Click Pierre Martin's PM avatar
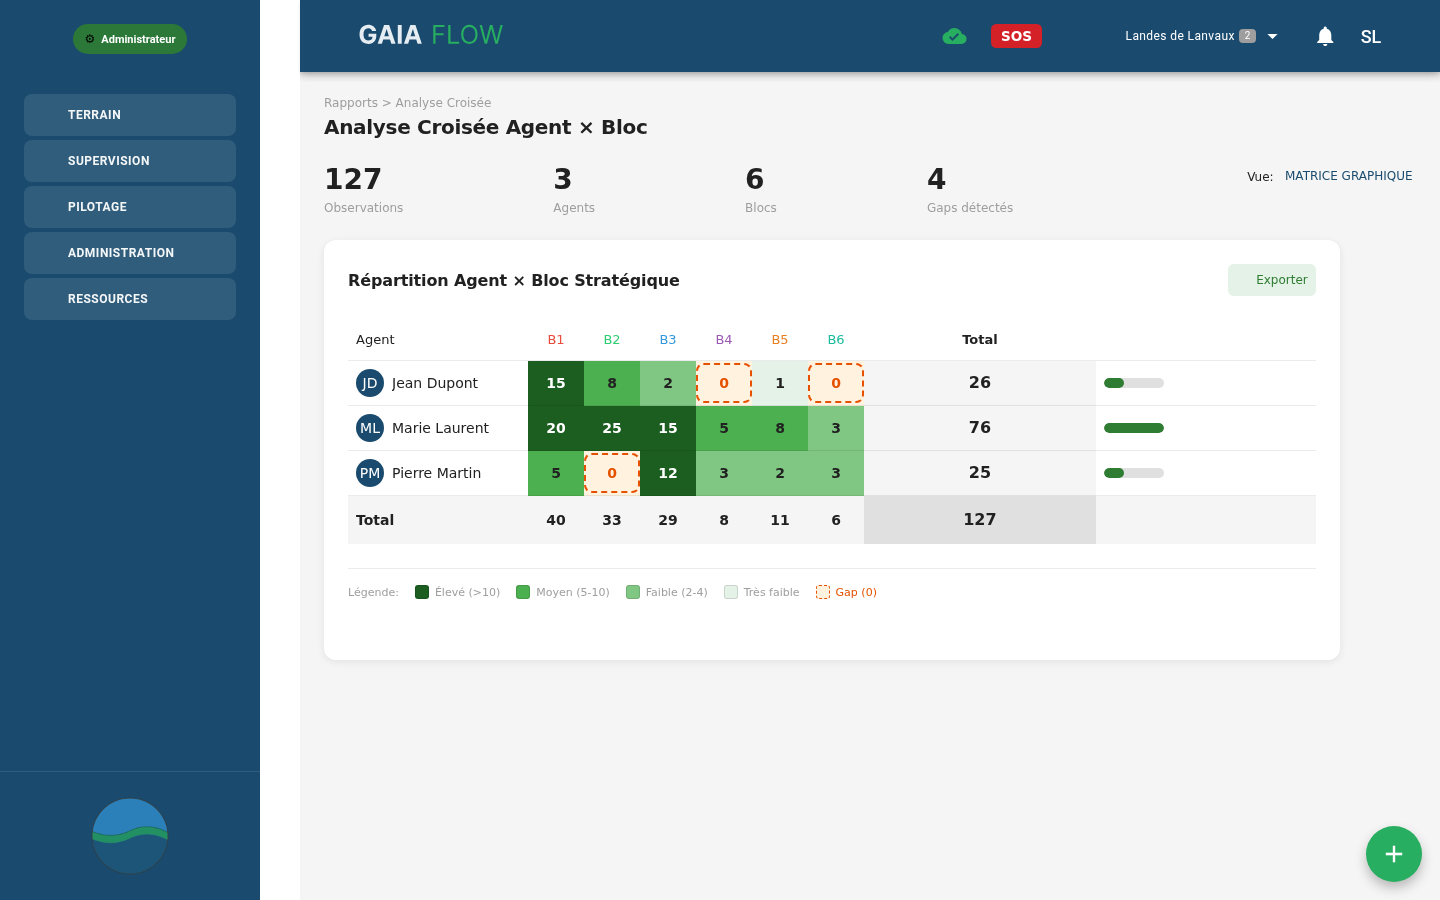The height and width of the screenshot is (900, 1440). [370, 473]
